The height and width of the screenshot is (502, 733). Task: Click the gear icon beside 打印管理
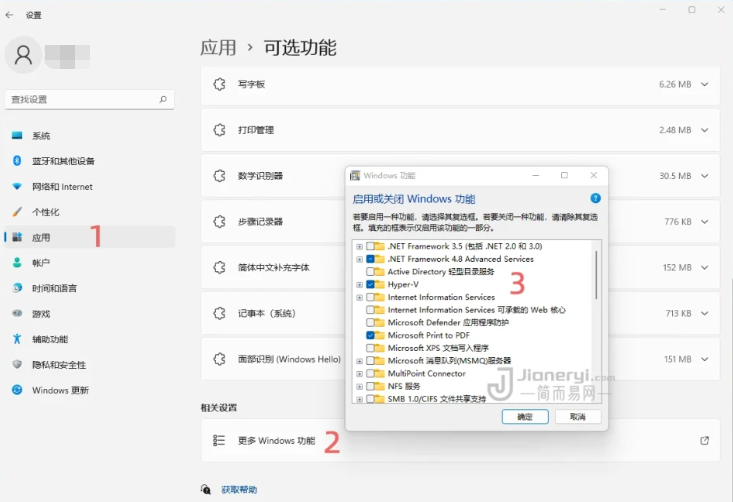219,130
